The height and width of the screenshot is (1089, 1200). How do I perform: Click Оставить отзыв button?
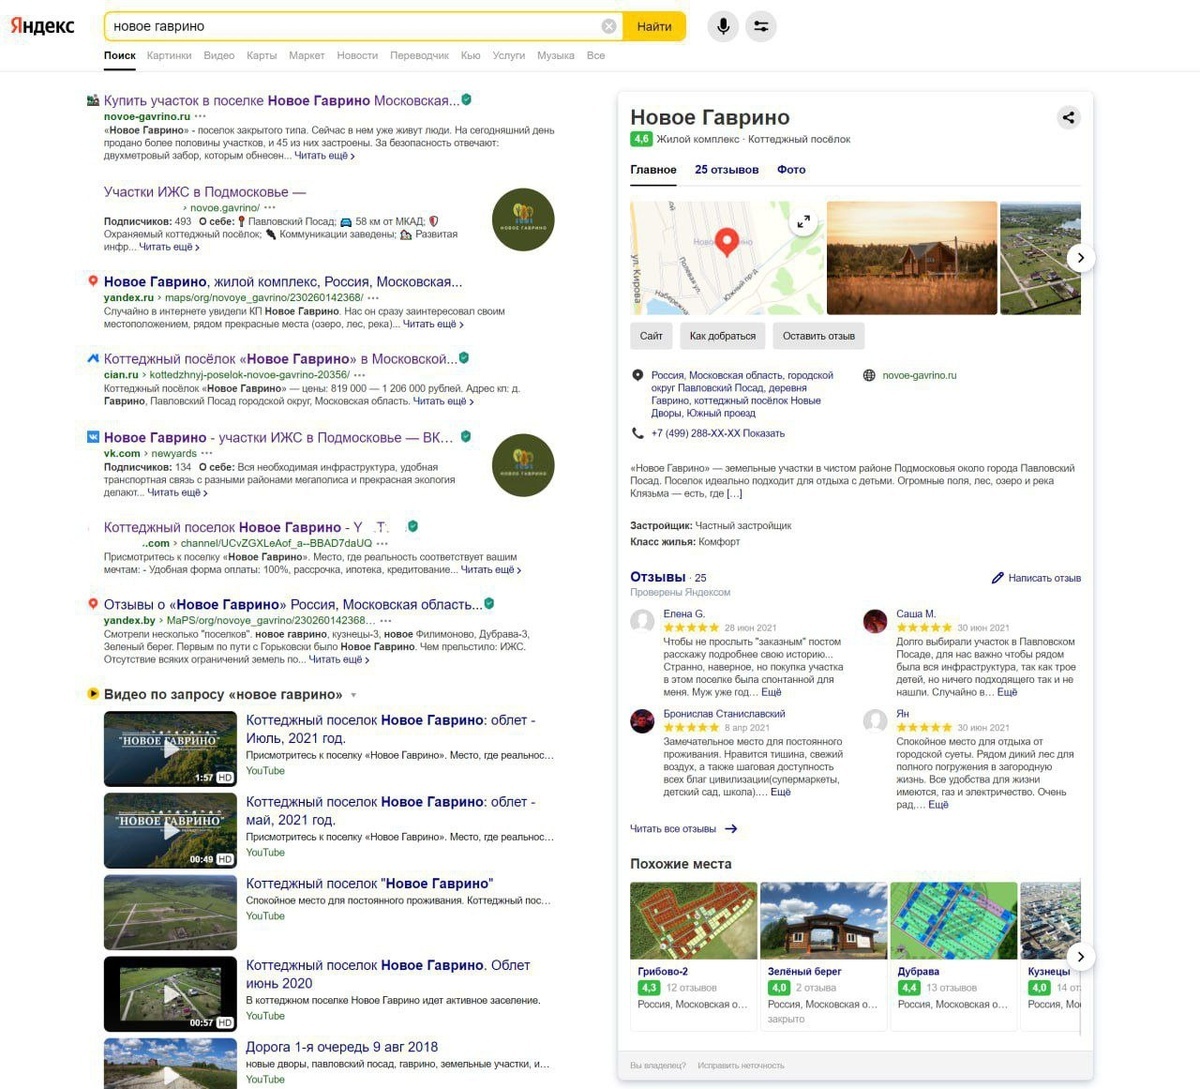click(818, 336)
